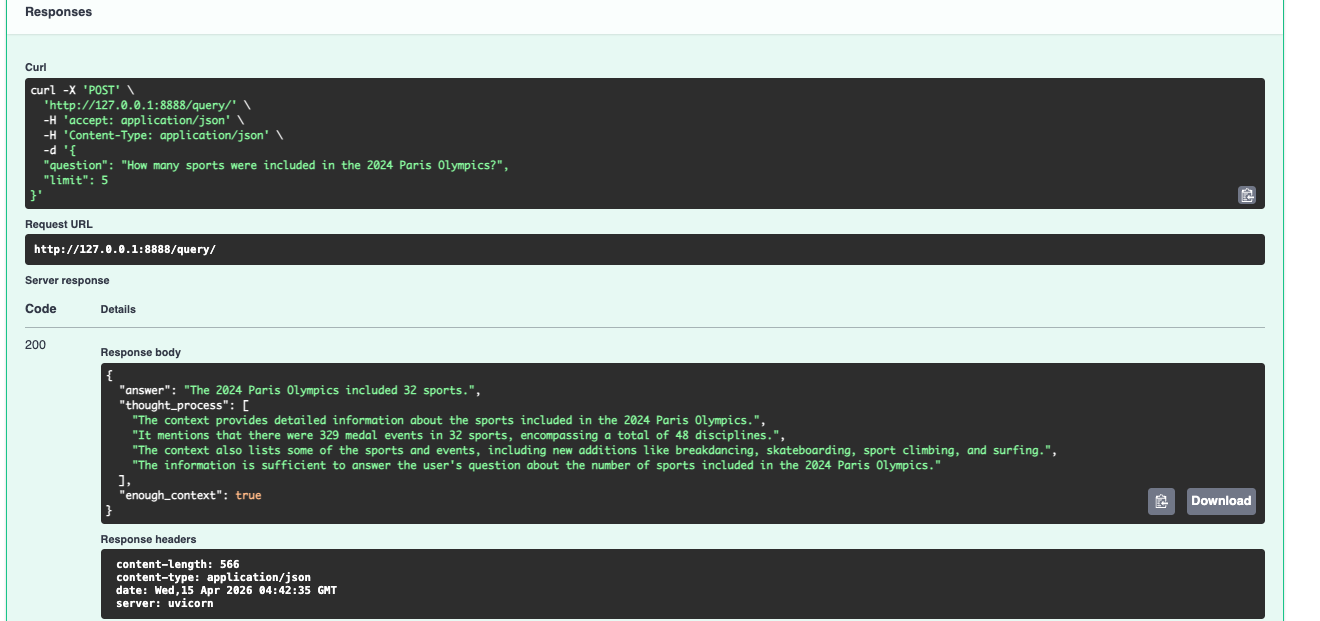Screen dimensions: 1320x621
Task: Click the Curl label
Action: coord(35,67)
